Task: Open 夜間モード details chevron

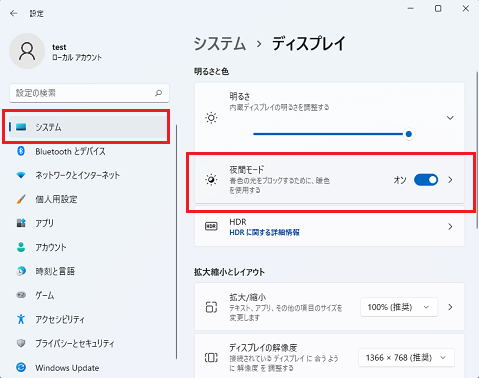Action: click(450, 180)
